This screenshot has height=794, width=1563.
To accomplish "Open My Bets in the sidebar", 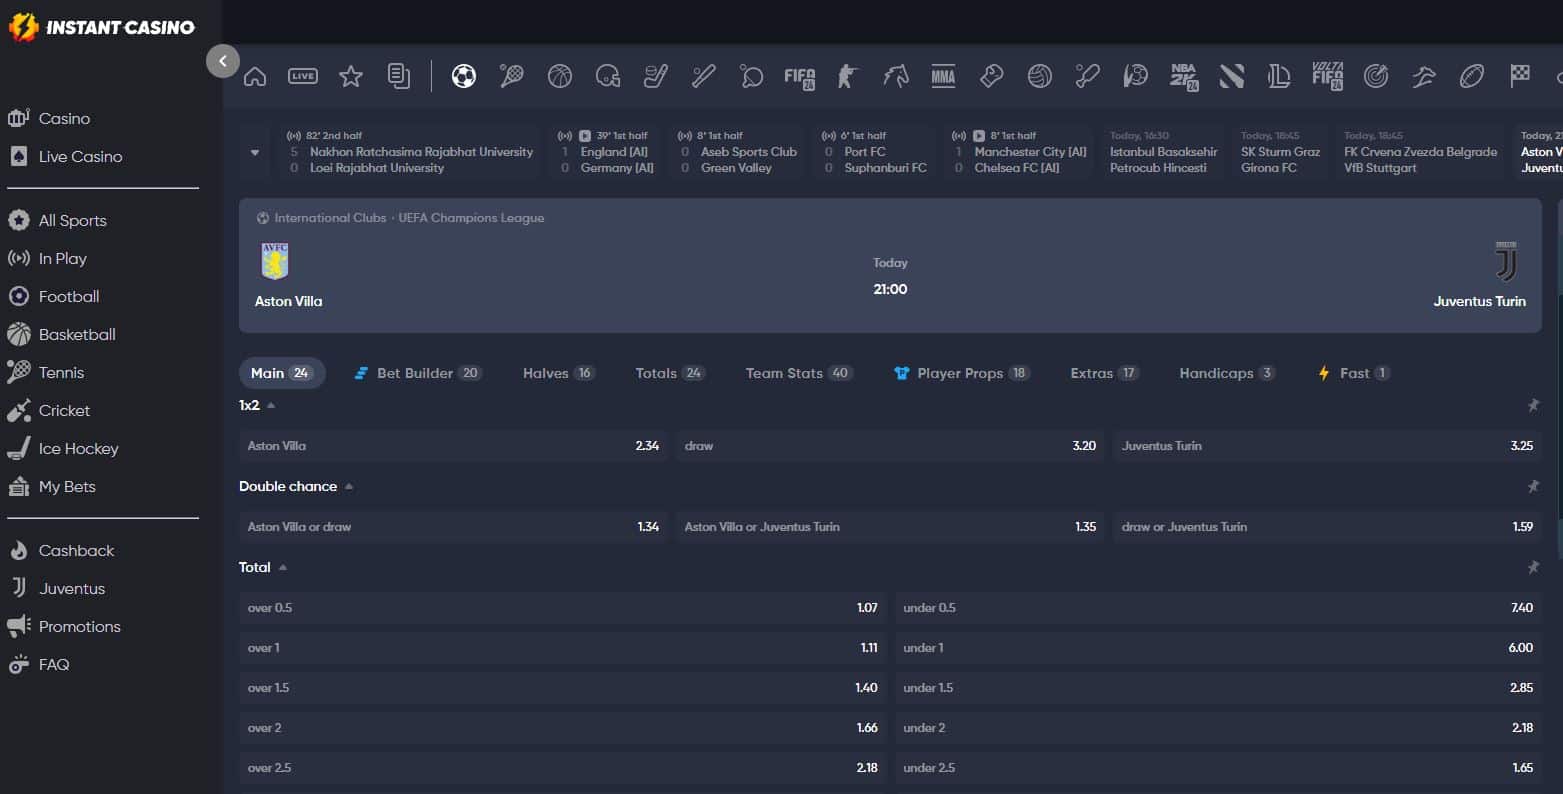I will 67,486.
